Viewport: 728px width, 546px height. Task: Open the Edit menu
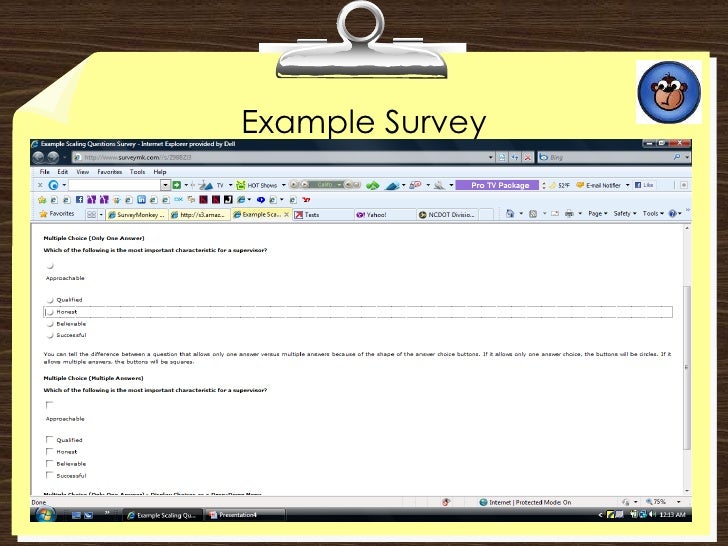[63, 172]
